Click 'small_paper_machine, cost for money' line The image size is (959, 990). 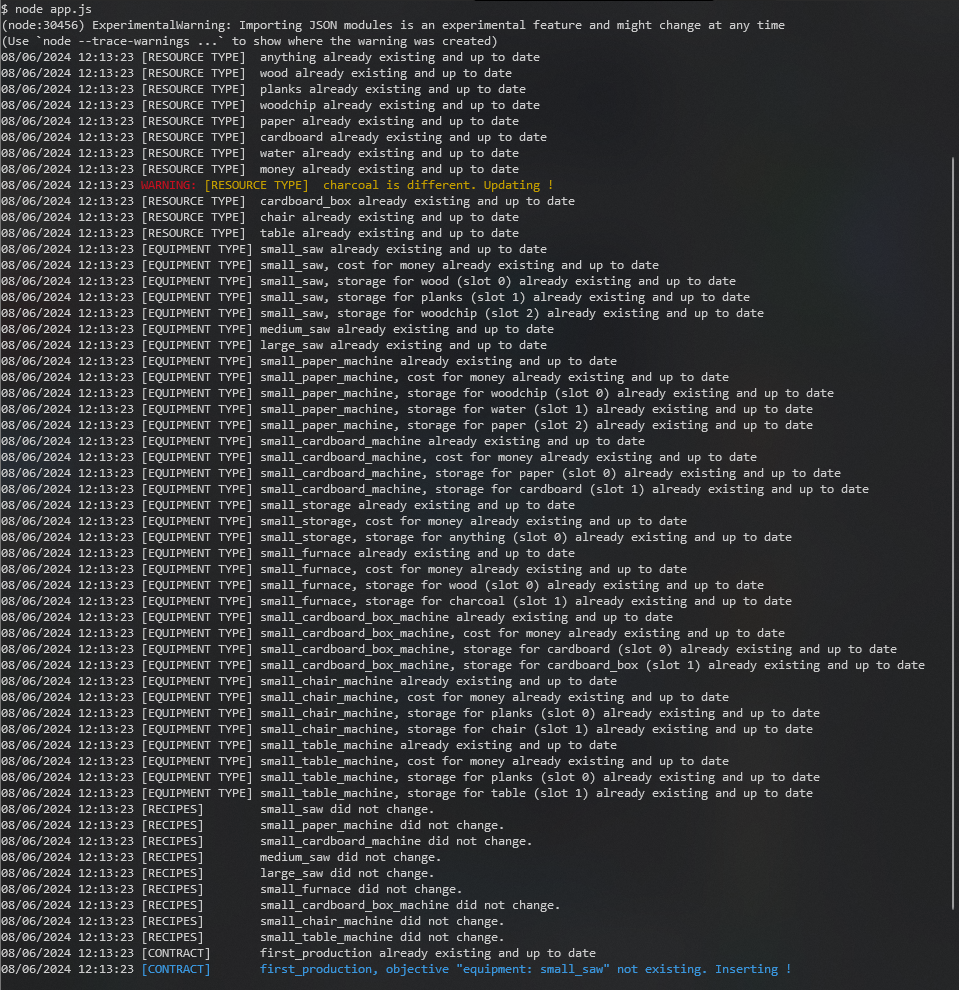point(365,377)
